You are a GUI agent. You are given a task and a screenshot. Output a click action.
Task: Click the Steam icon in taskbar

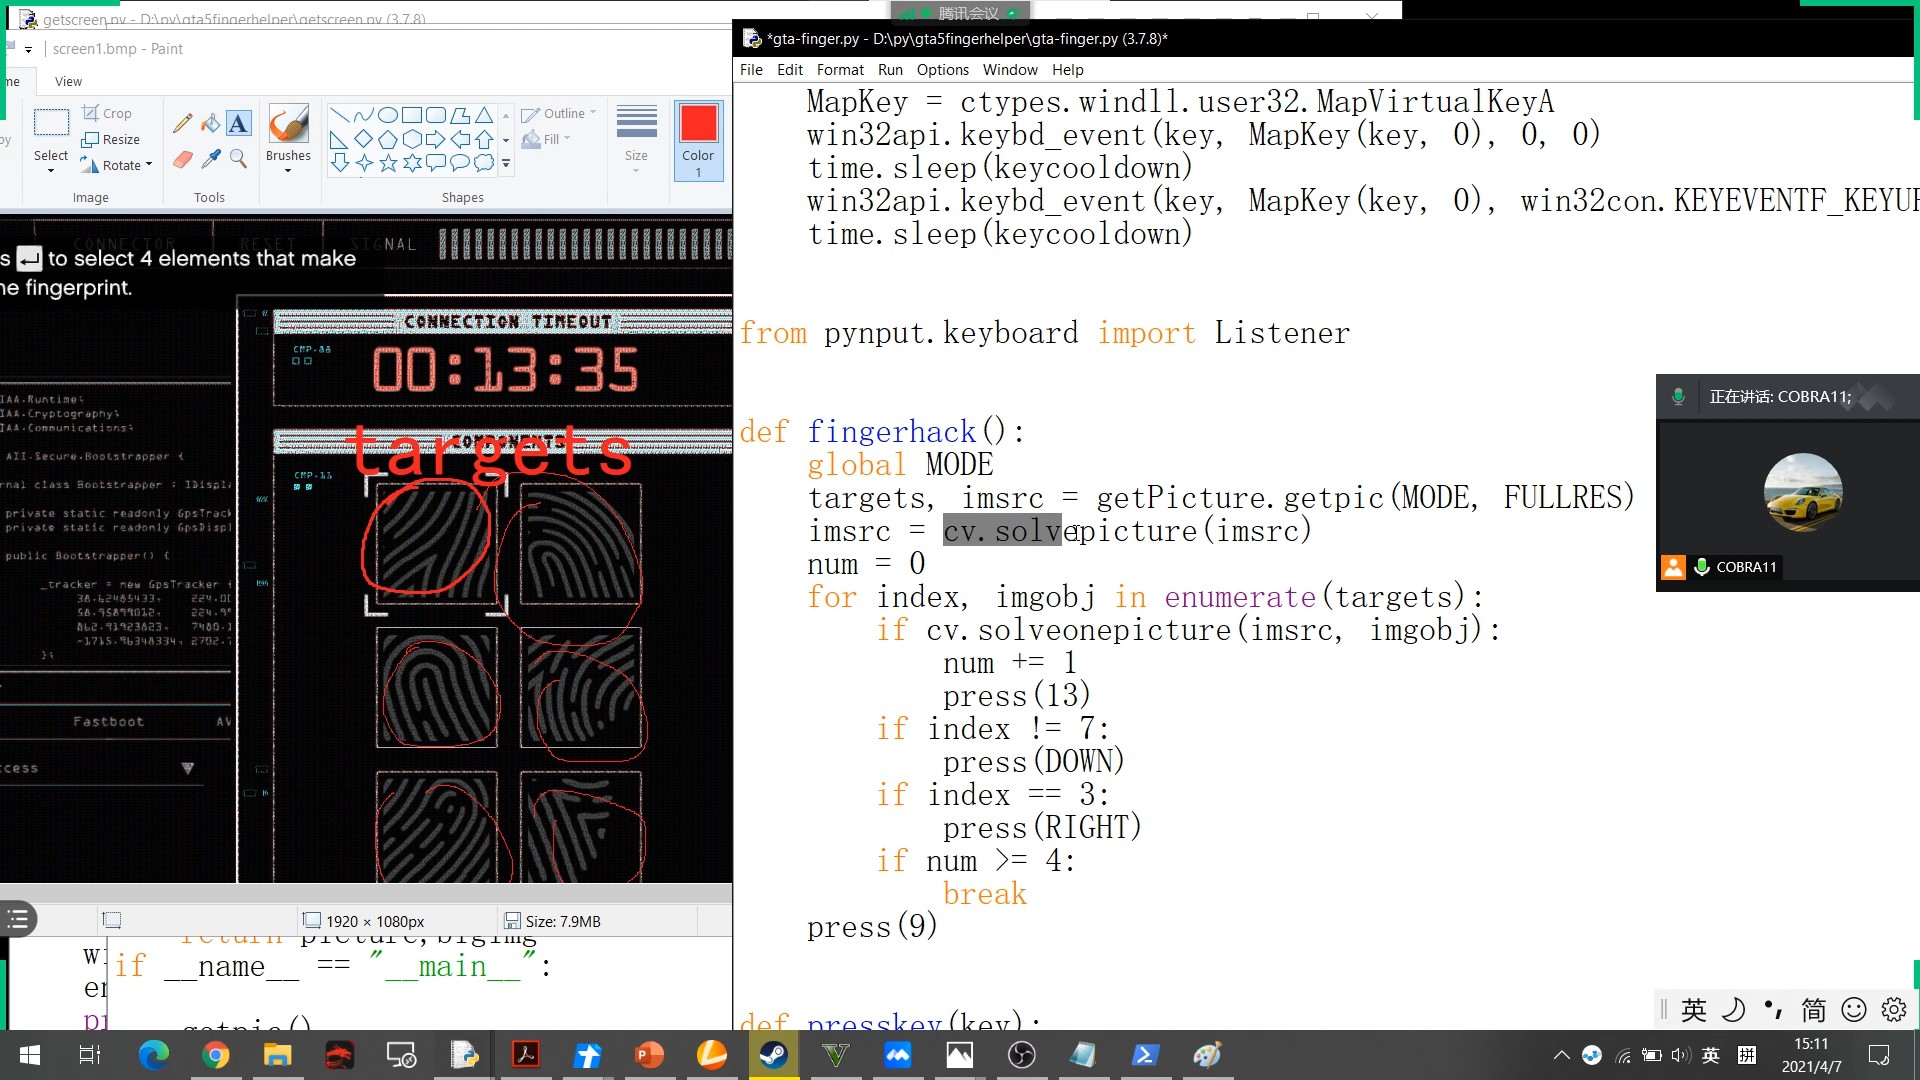[x=771, y=1055]
